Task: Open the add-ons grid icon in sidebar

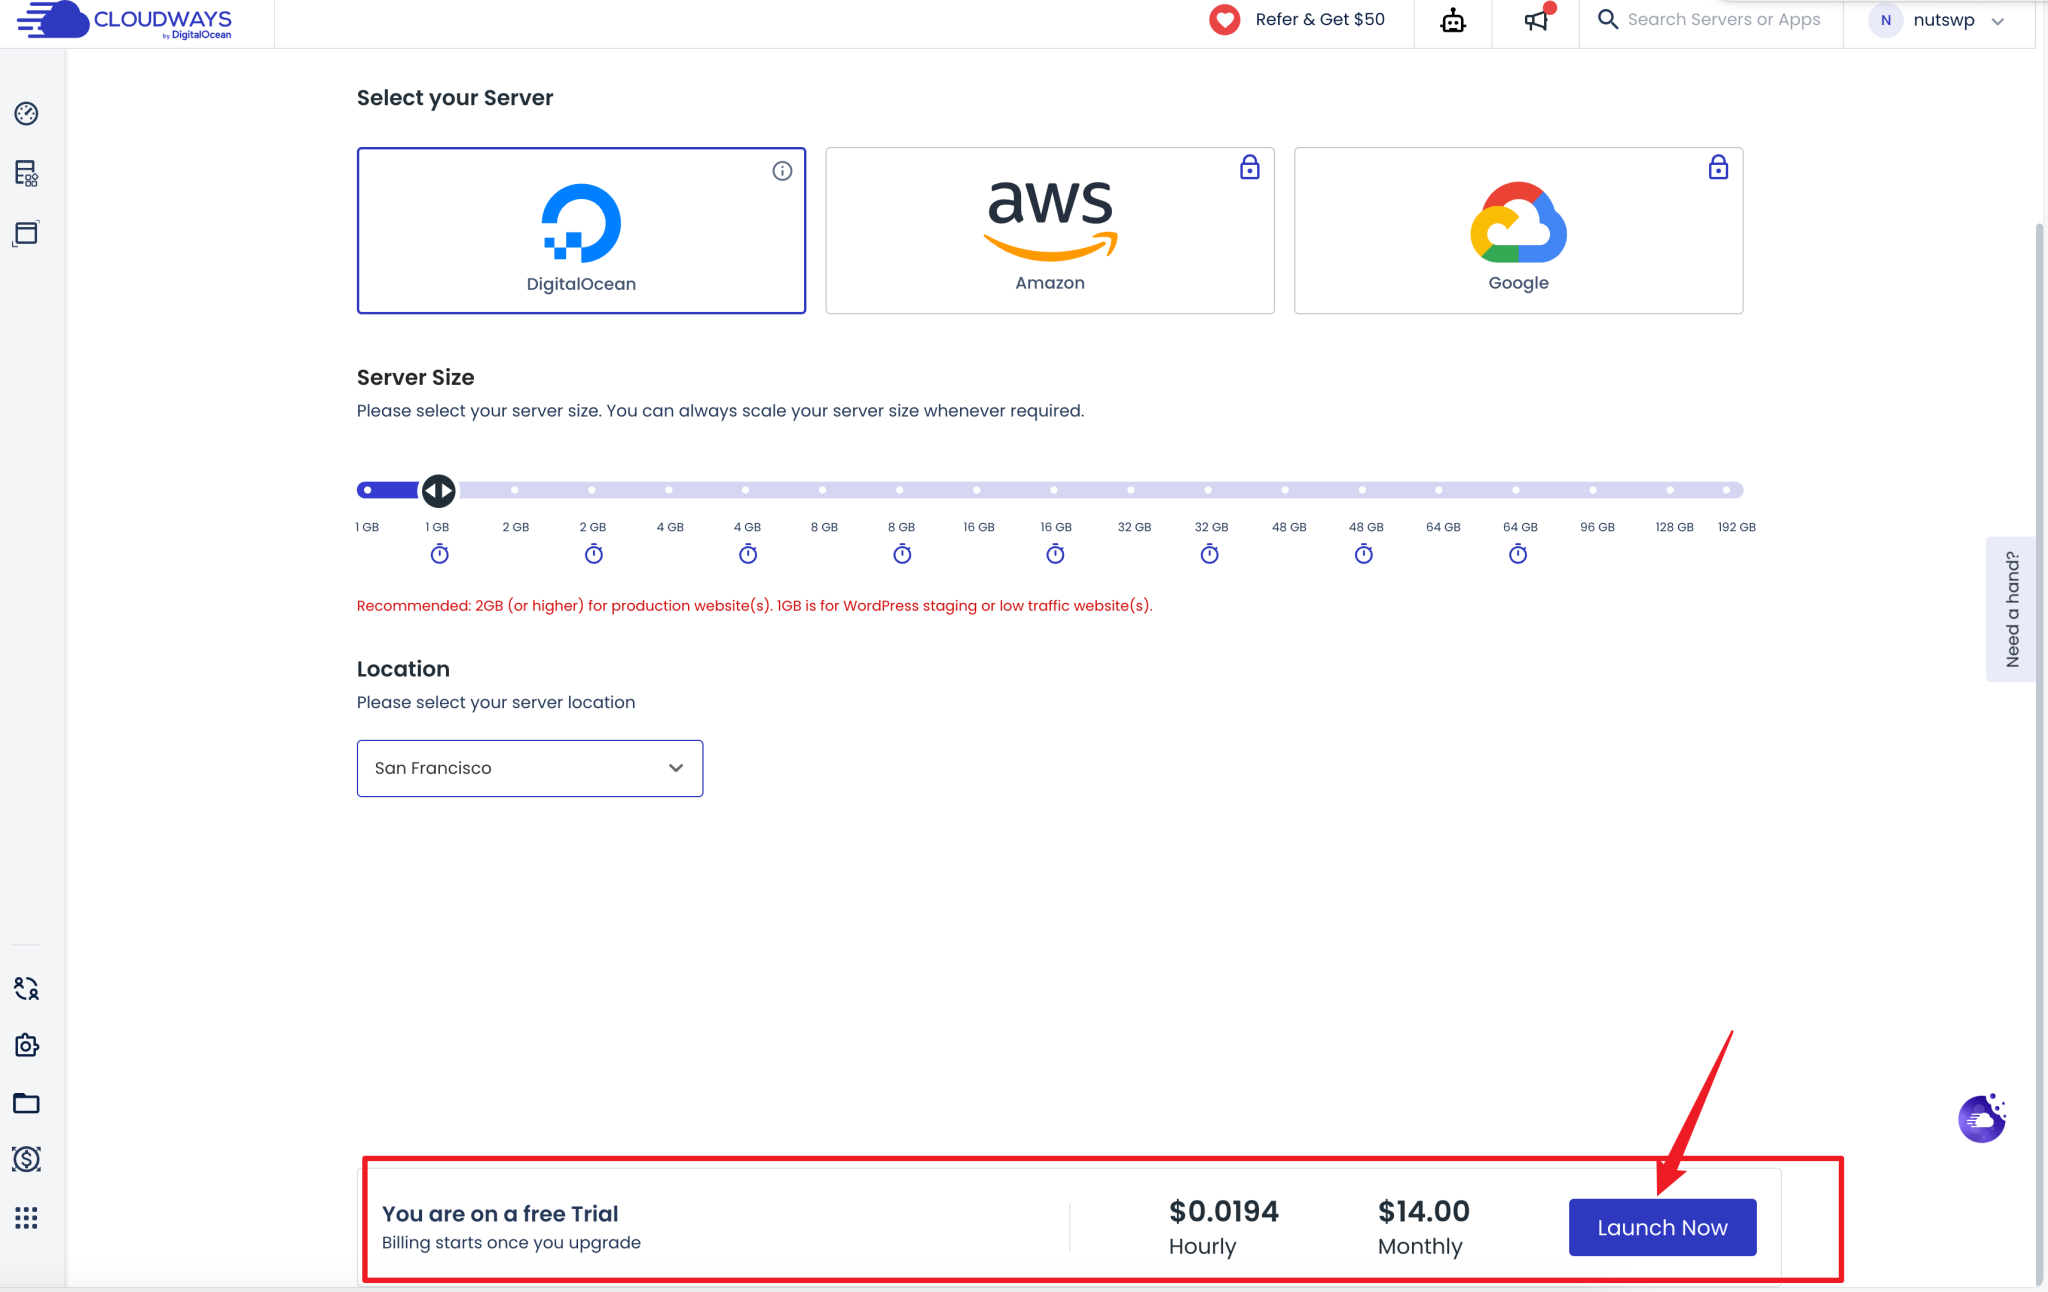Action: (x=26, y=1218)
